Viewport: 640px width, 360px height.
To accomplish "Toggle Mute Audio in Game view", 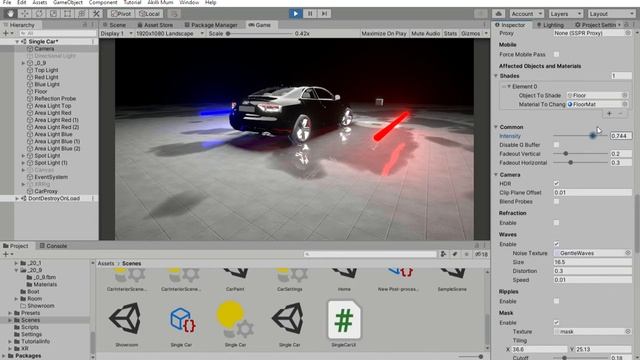I will pyautogui.click(x=425, y=33).
